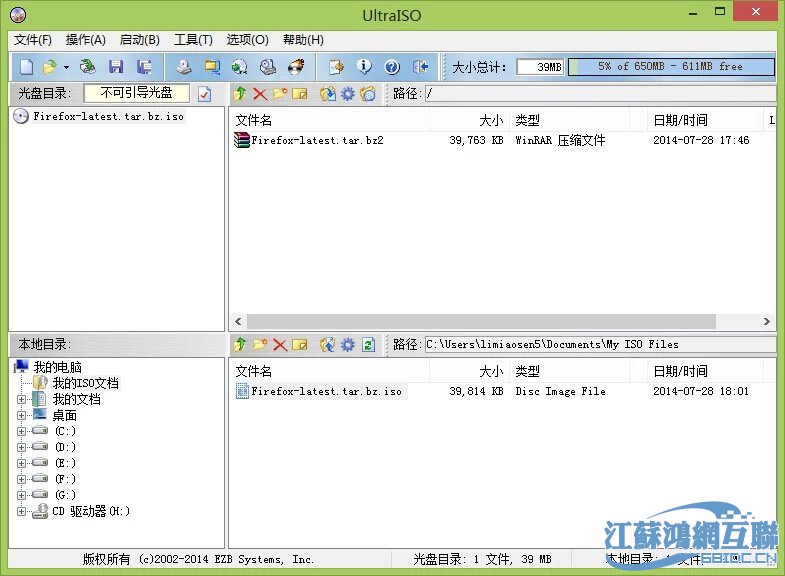Viewport: 785px width, 576px height.
Task: Open the 工具(T) menu
Action: click(193, 40)
